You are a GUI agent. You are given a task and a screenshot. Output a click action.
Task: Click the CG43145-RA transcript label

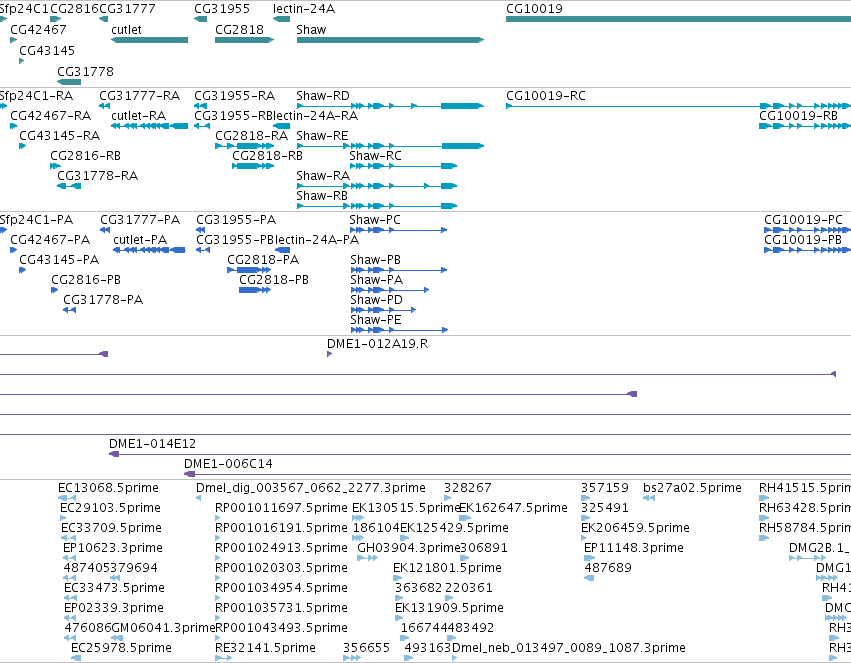(60, 136)
